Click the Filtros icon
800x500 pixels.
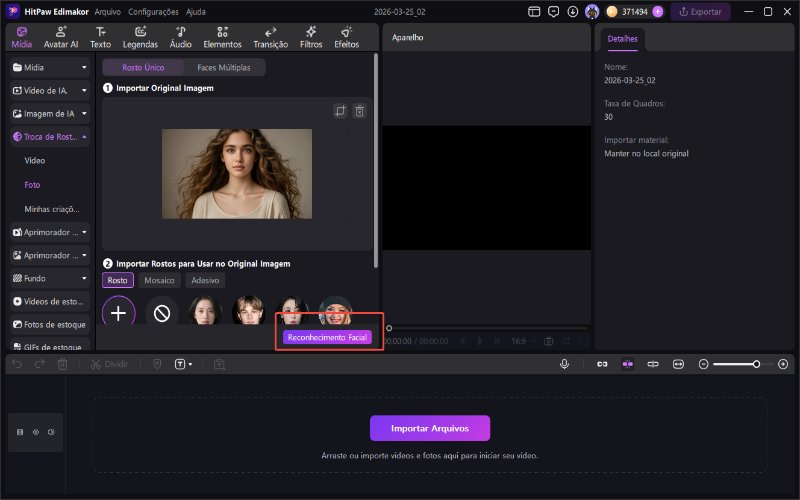tap(311, 37)
